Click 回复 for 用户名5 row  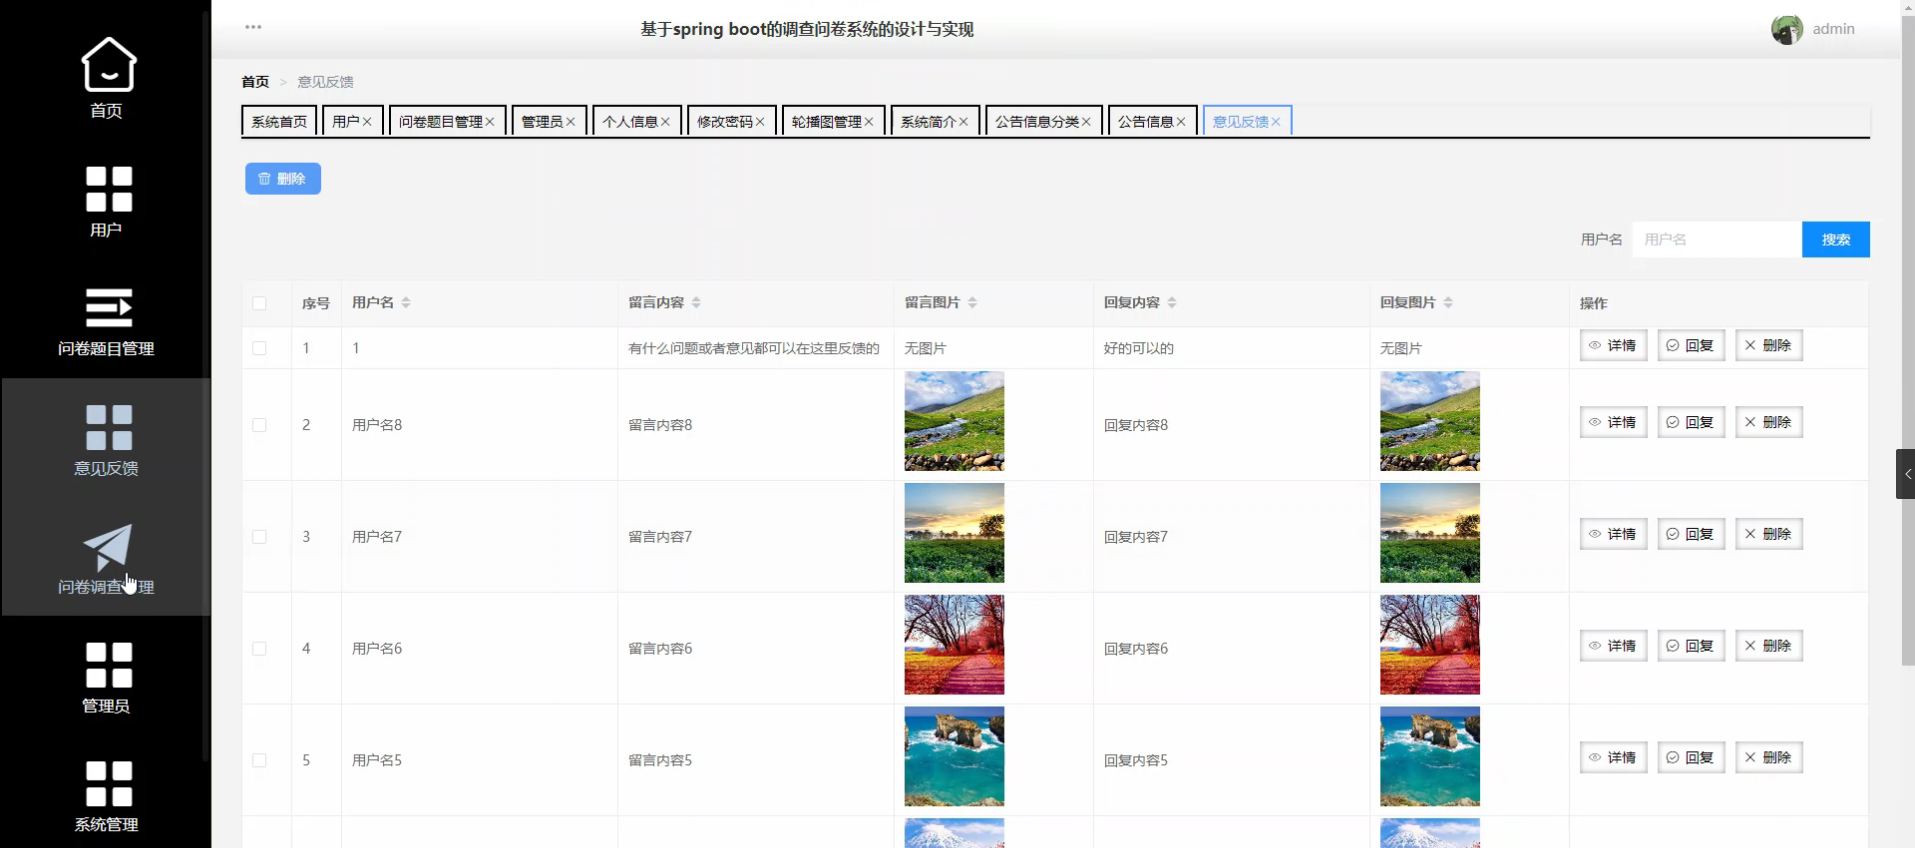click(1691, 759)
